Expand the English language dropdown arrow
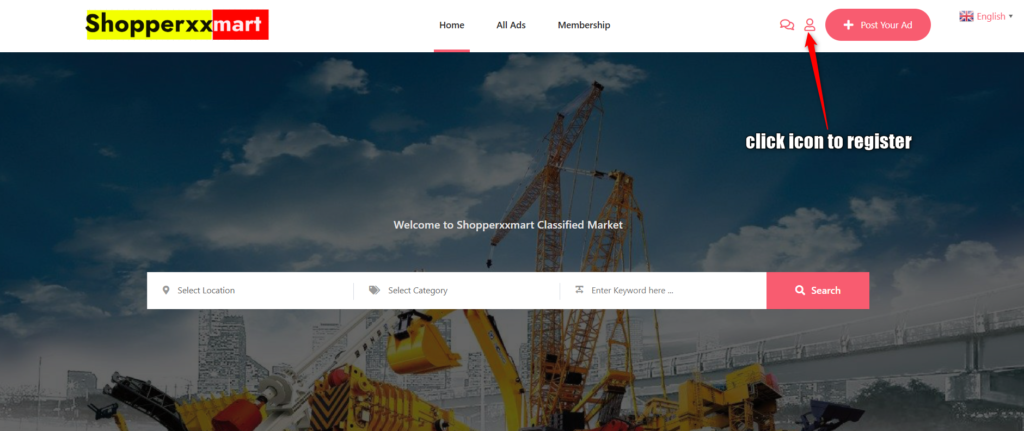This screenshot has width=1024, height=431. click(1011, 16)
